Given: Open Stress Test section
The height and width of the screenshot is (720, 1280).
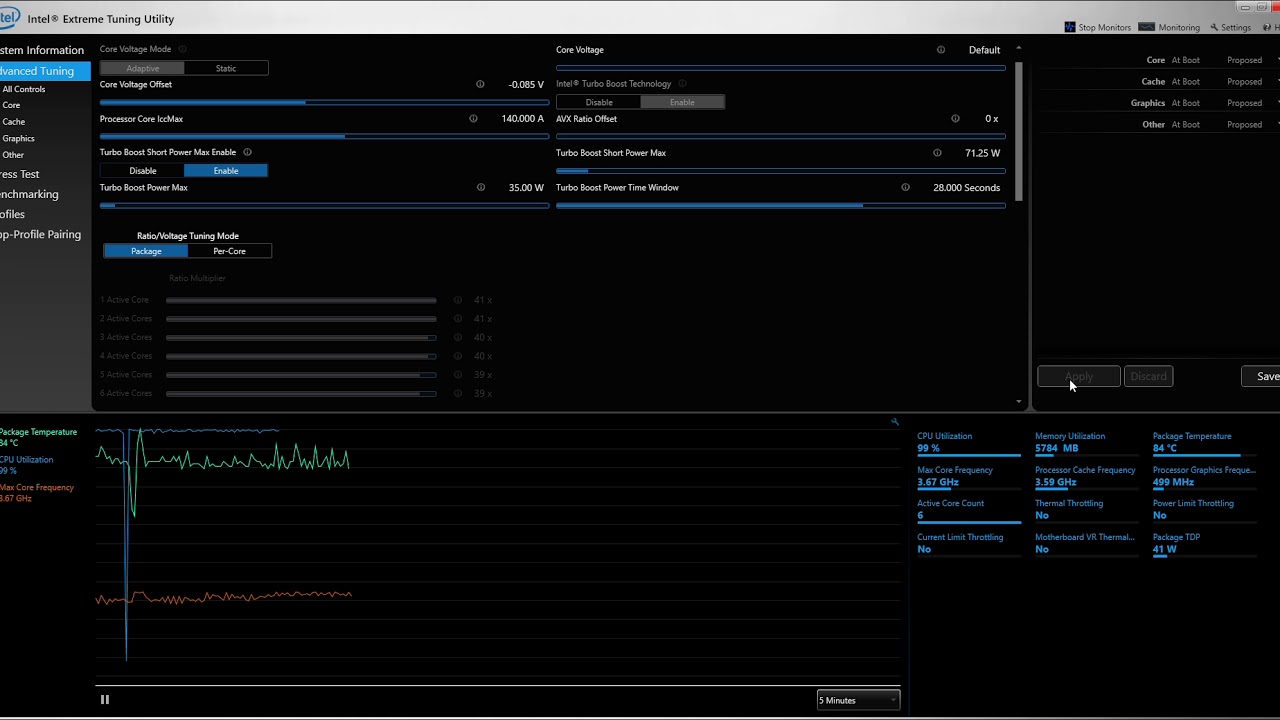Looking at the screenshot, I should click(20, 174).
